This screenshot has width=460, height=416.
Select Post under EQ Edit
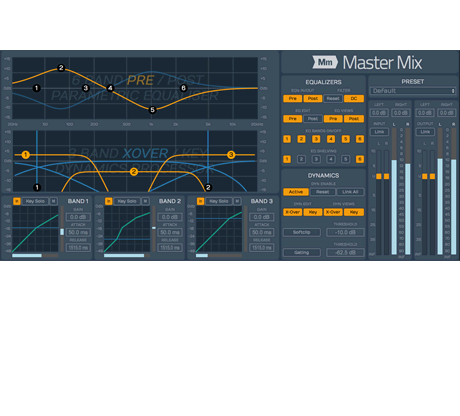coord(313,119)
